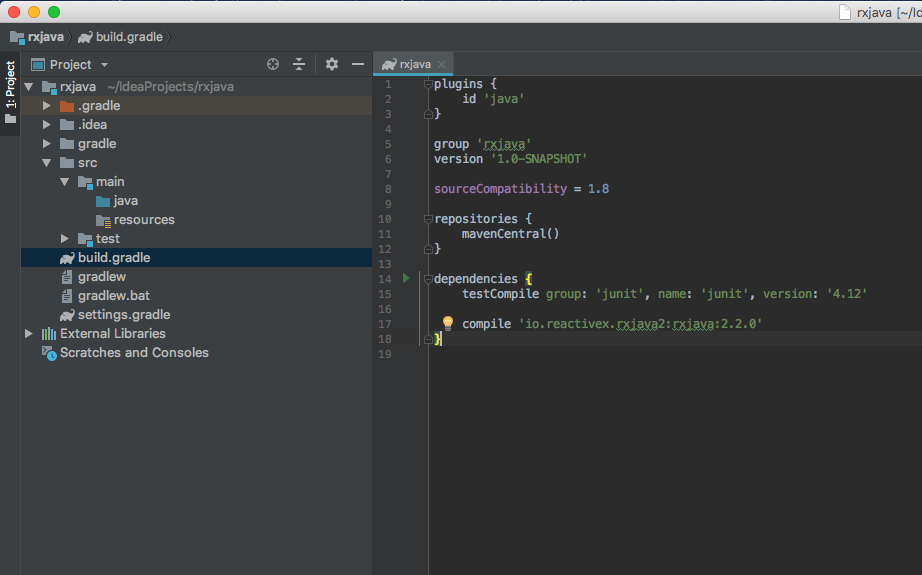922x575 pixels.
Task: Click the 'io.reactivex.rxjava2:rxjava:2.2.0' string
Action: tap(640, 323)
